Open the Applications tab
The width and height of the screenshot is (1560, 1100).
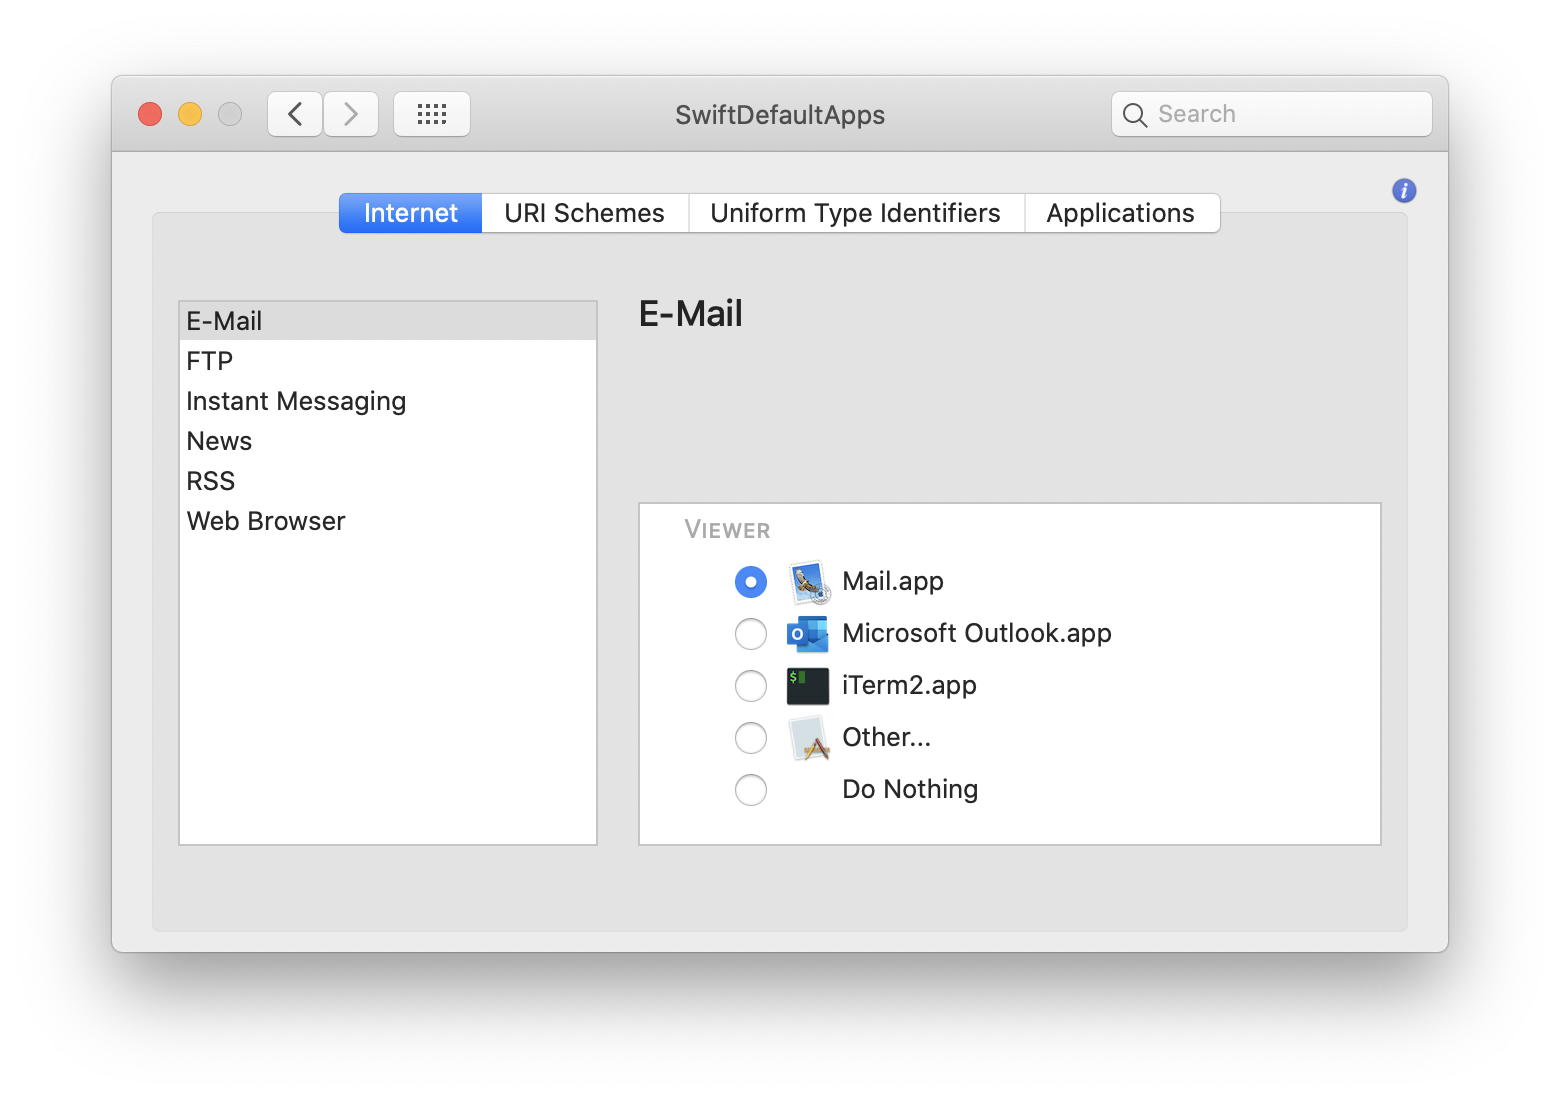point(1121,213)
